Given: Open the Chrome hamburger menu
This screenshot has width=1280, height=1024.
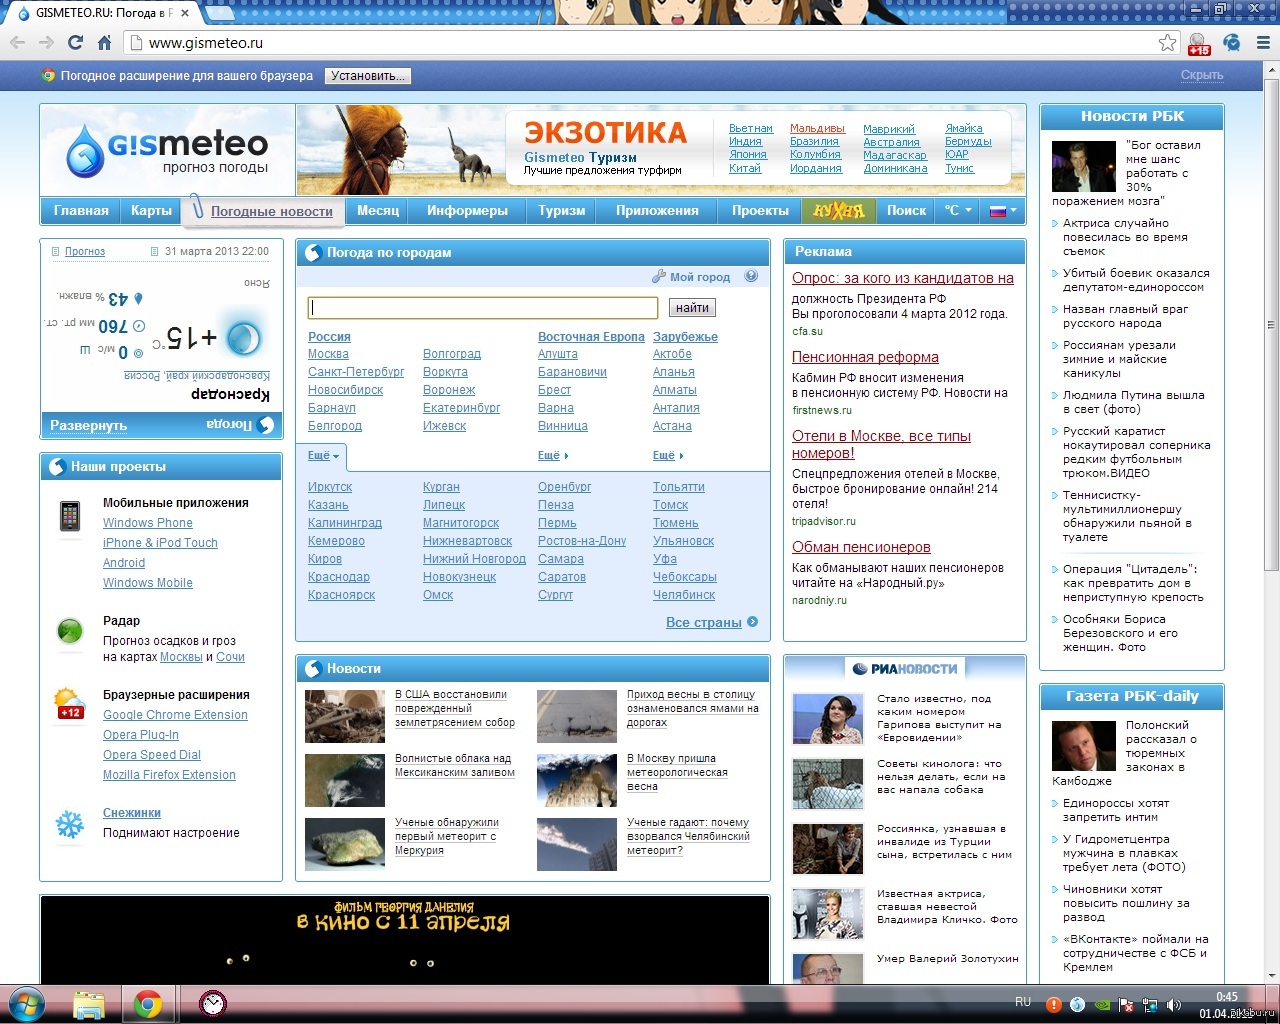Looking at the screenshot, I should 1263,43.
